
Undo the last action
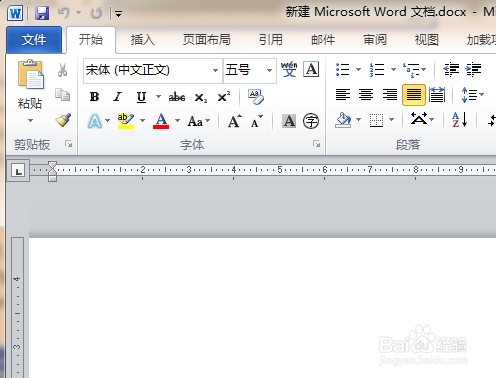coord(64,13)
